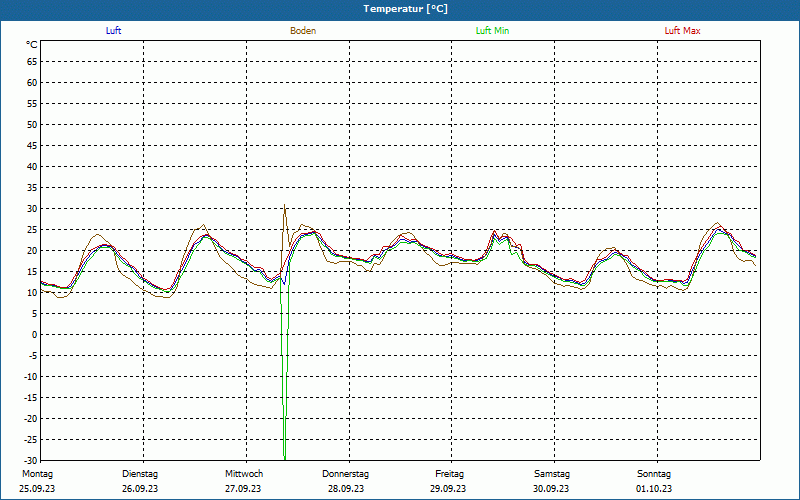
Task: Click the 55 value on the temperature axis
Action: [x=32, y=104]
